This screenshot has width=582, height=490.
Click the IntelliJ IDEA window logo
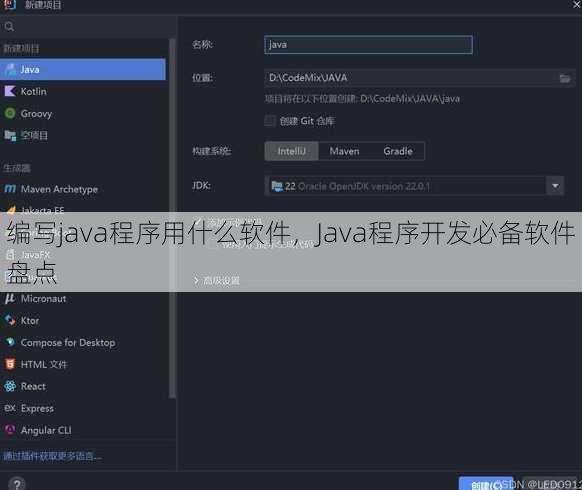9,5
